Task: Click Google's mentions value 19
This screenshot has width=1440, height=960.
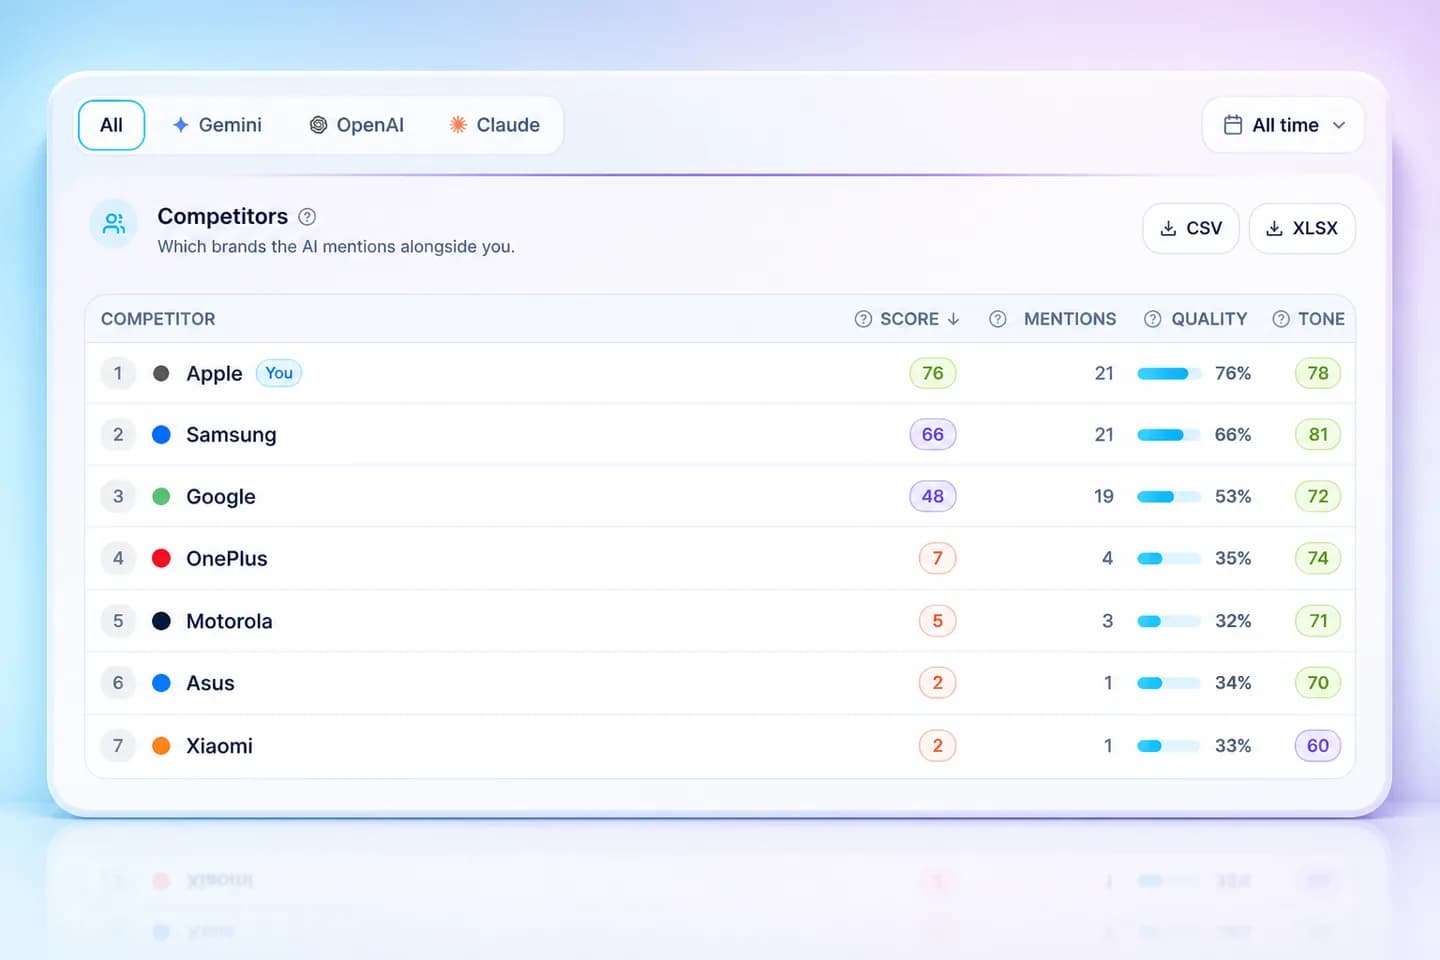Action: click(x=1104, y=497)
